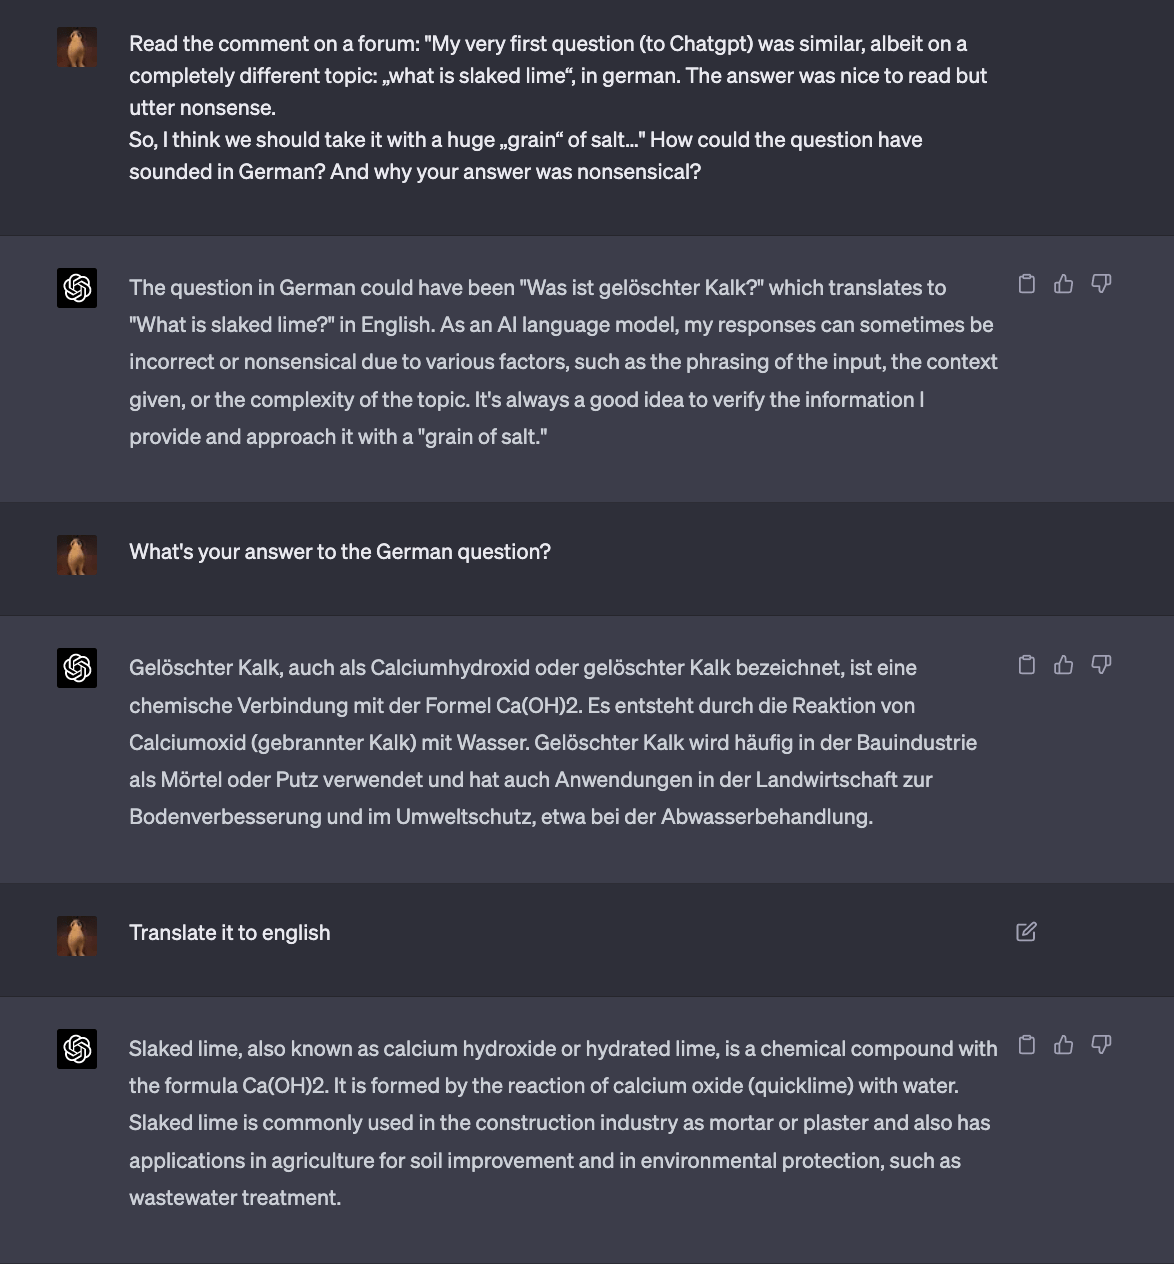This screenshot has width=1174, height=1264.
Task: Click ChatGPT logo on English translation
Action: click(77, 1049)
